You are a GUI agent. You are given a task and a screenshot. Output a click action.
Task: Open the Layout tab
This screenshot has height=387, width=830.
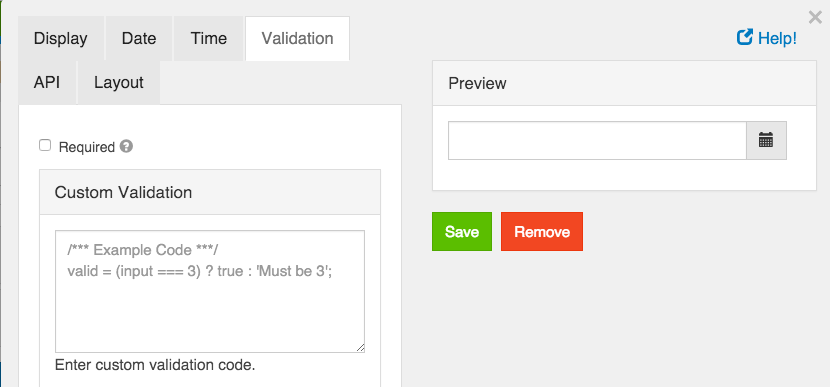tap(119, 83)
